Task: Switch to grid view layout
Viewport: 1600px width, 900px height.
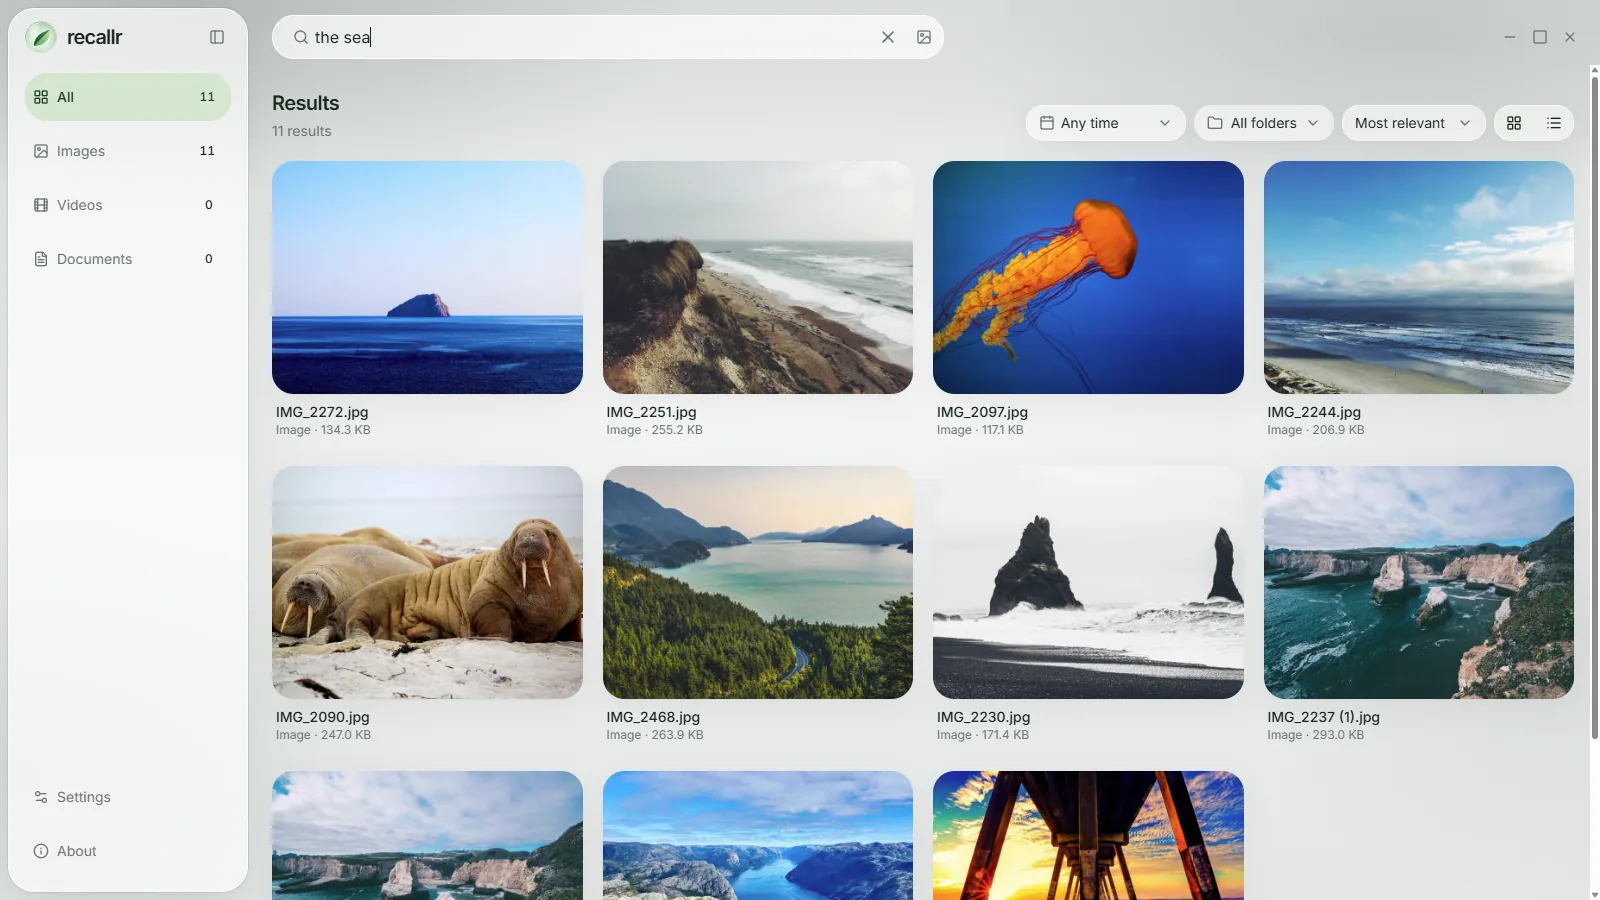Action: [1514, 123]
